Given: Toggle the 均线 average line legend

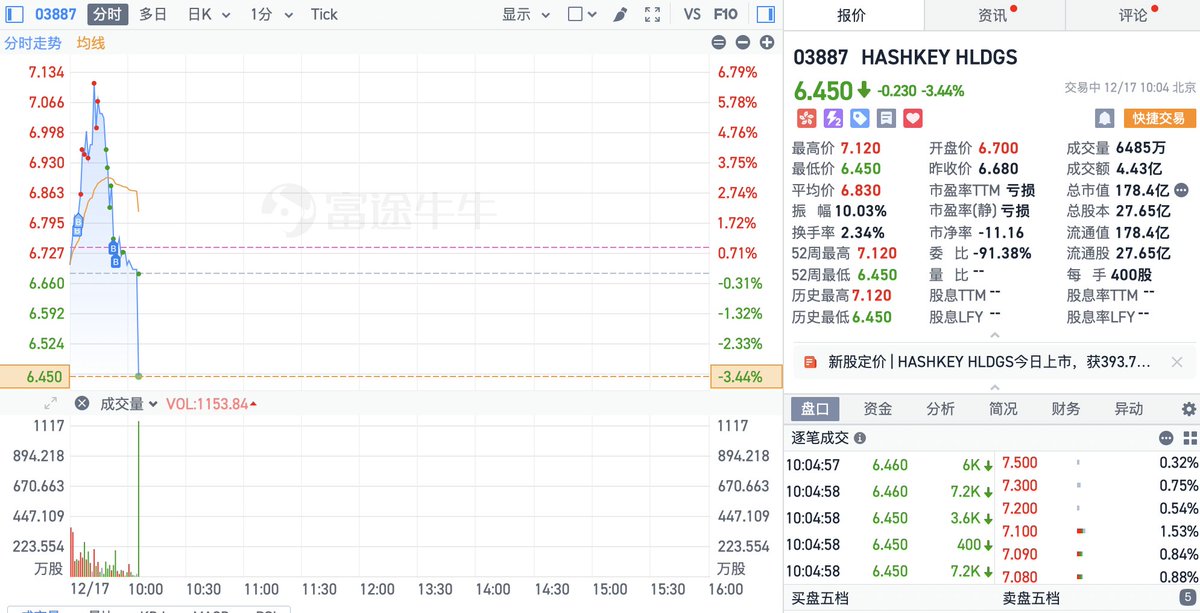Looking at the screenshot, I should 91,43.
